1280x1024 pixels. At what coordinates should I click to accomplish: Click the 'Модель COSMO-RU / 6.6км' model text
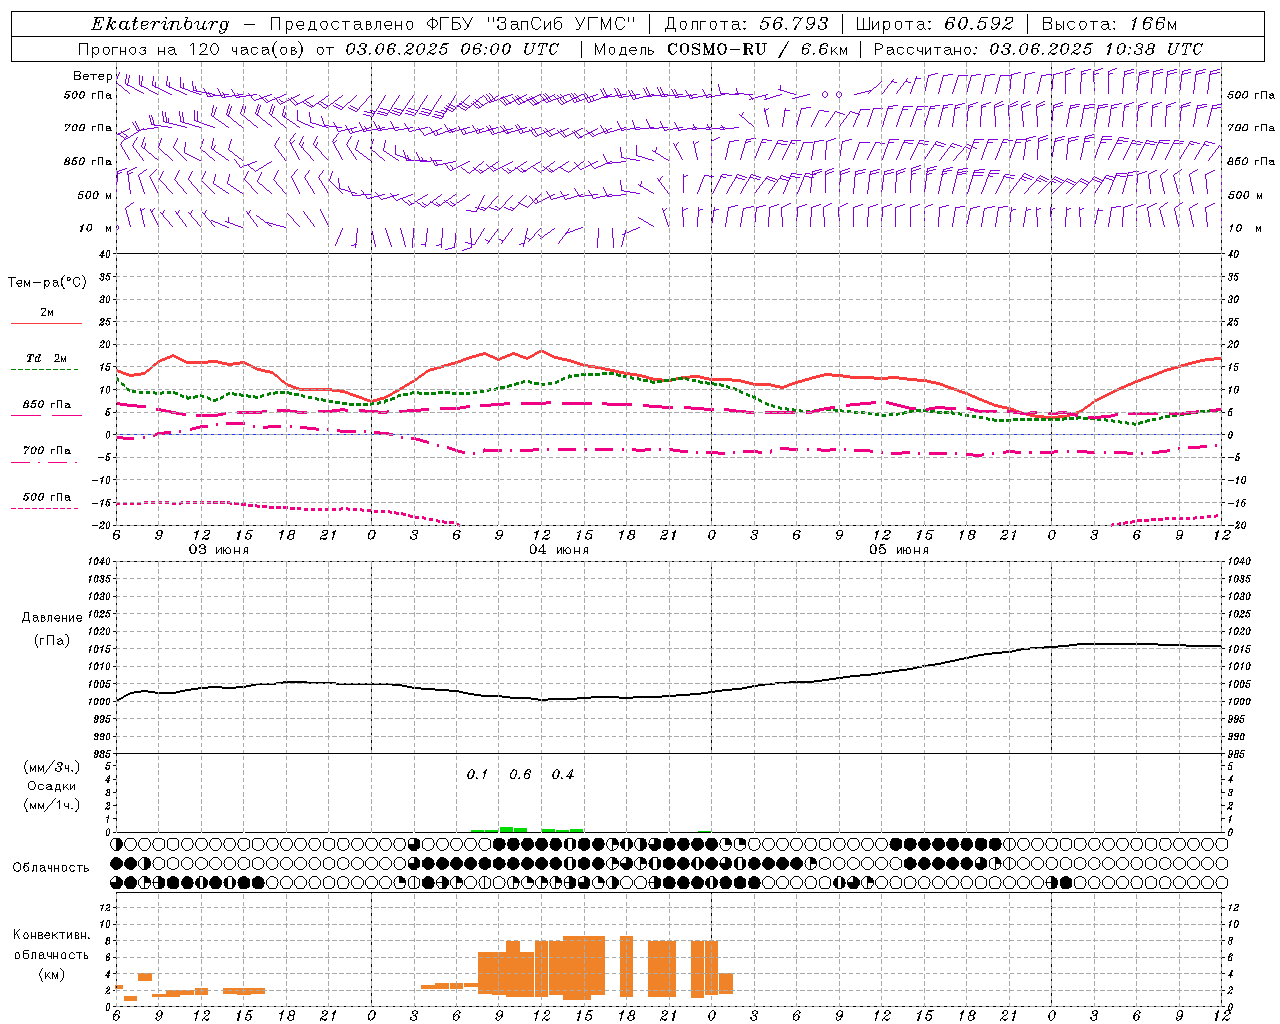pos(721,49)
